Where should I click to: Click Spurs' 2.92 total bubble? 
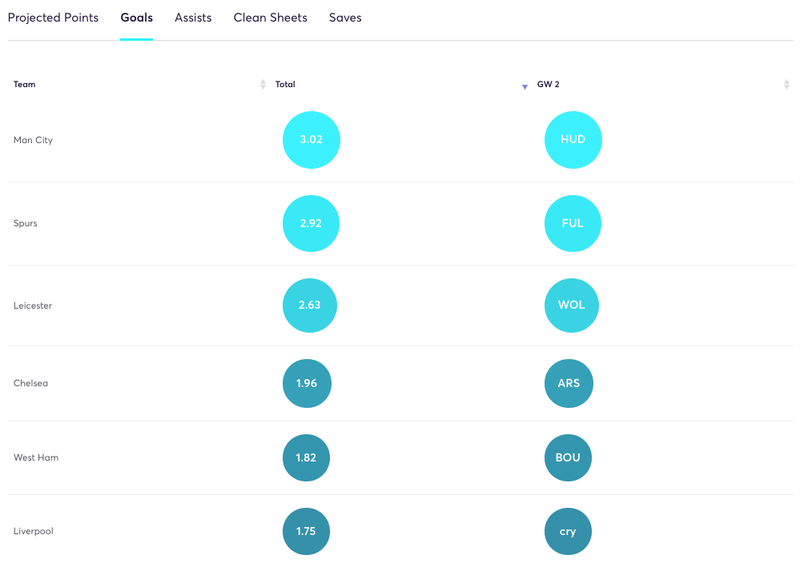311,224
